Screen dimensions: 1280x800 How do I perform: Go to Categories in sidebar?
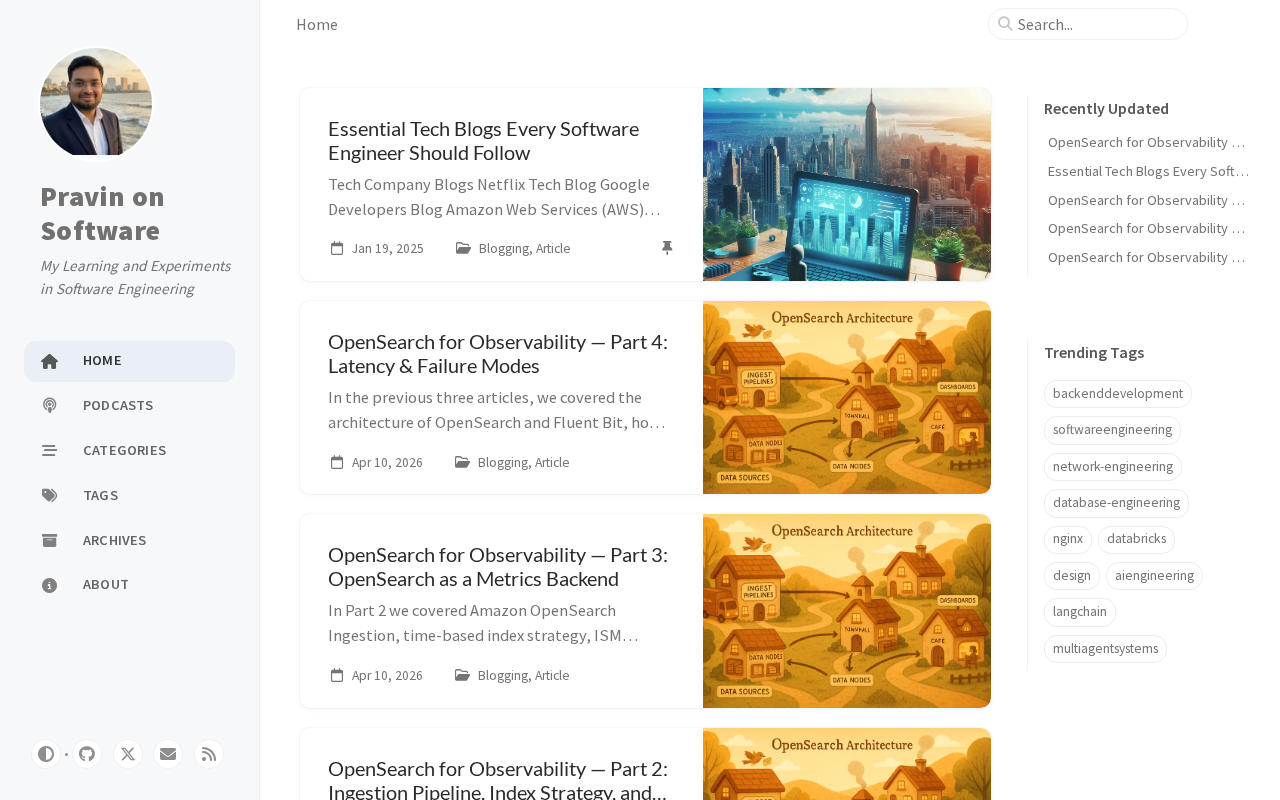tap(129, 450)
